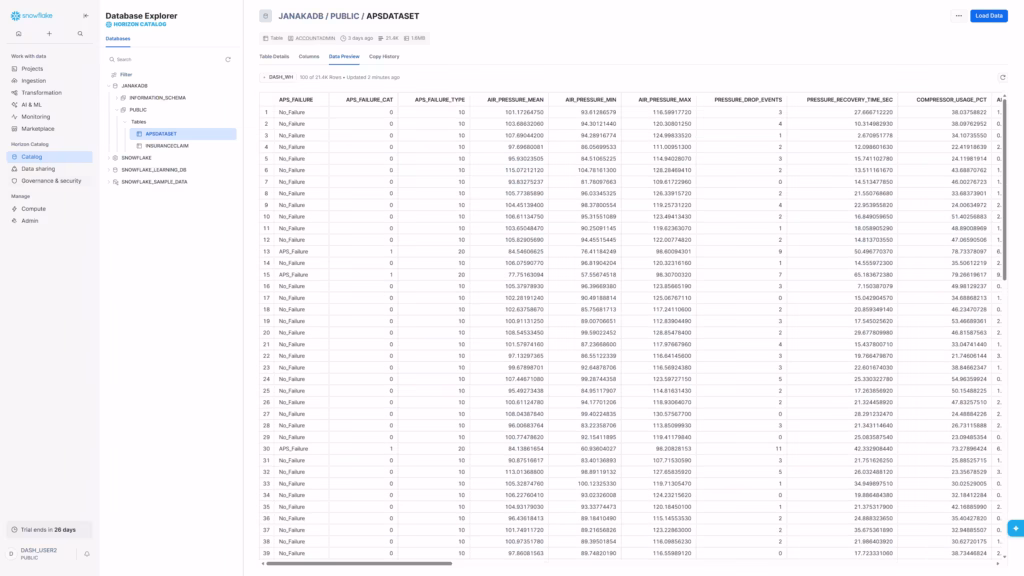1024x576 pixels.
Task: Expand the INFORMATION_SCHEMA schema
Action: pos(116,98)
